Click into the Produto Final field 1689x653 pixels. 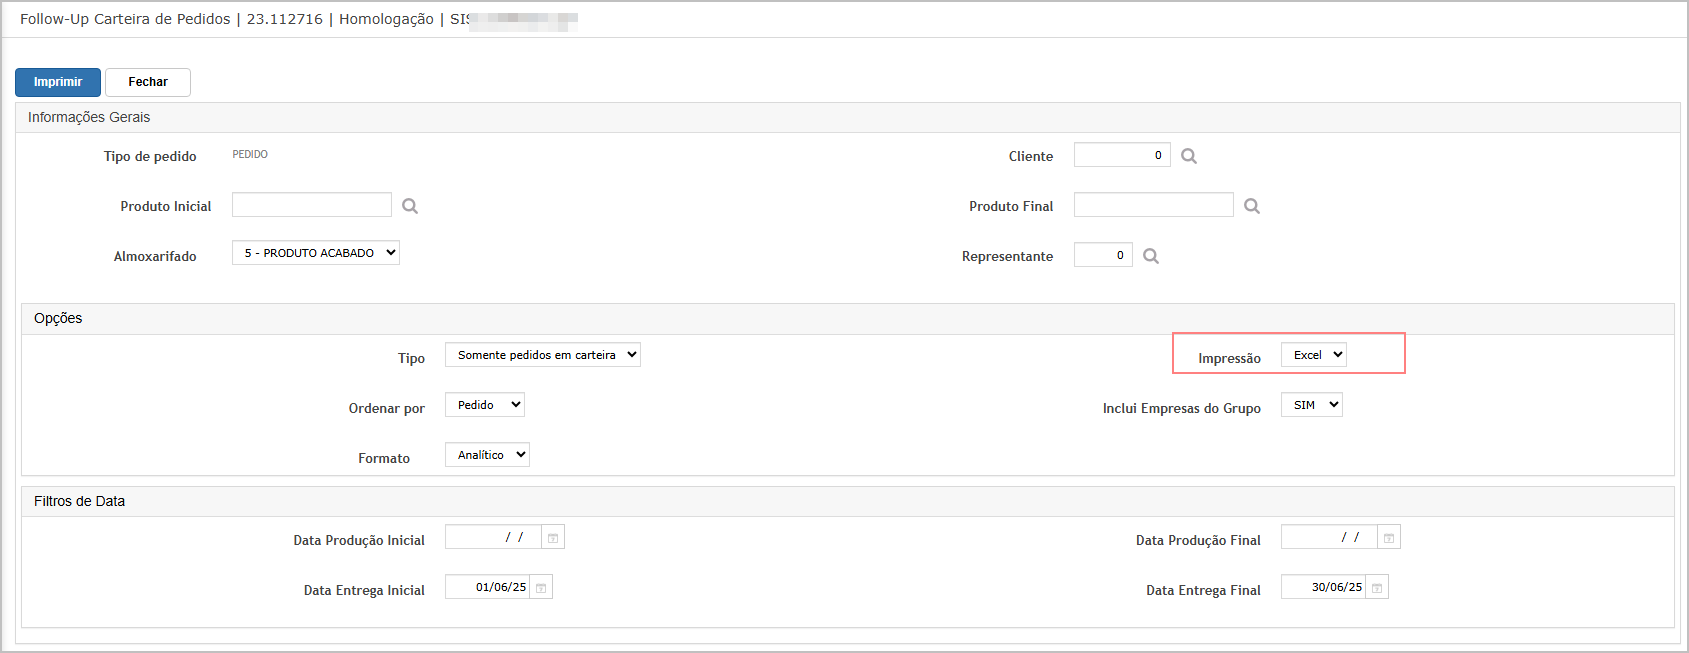(x=1154, y=205)
